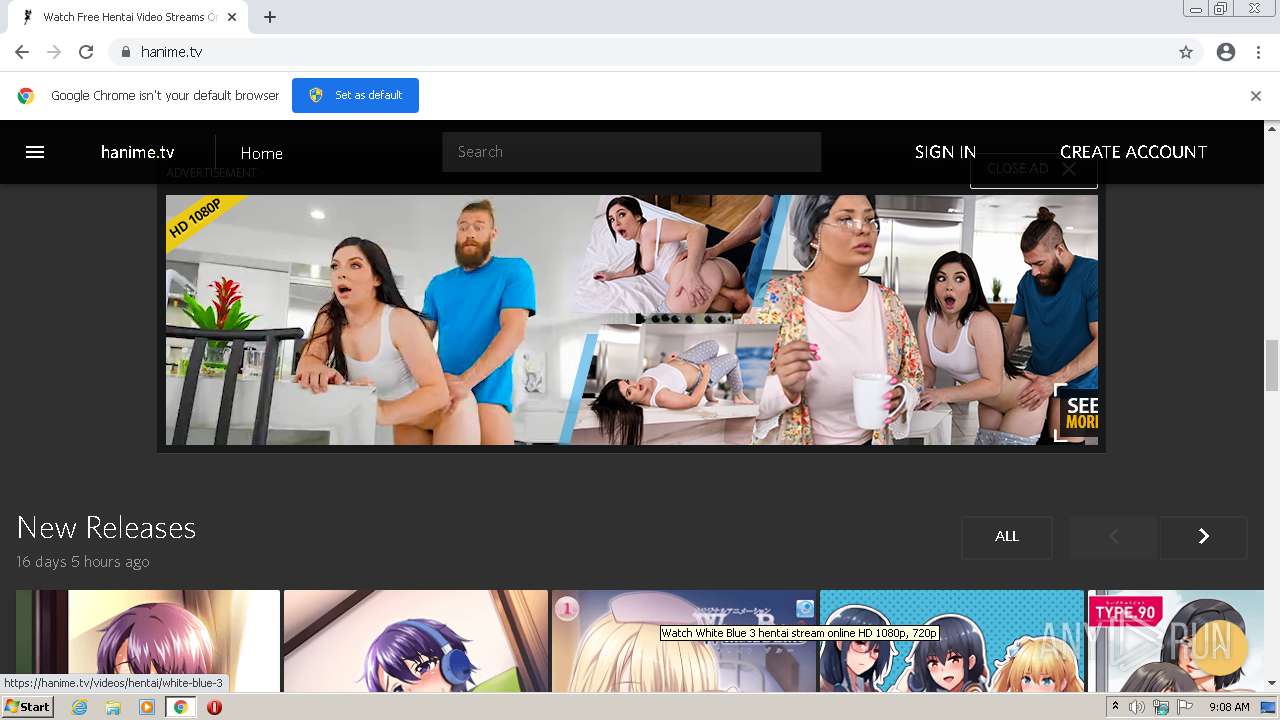Open Windows Media Player from taskbar
Image resolution: width=1280 pixels, height=720 pixels.
[147, 707]
